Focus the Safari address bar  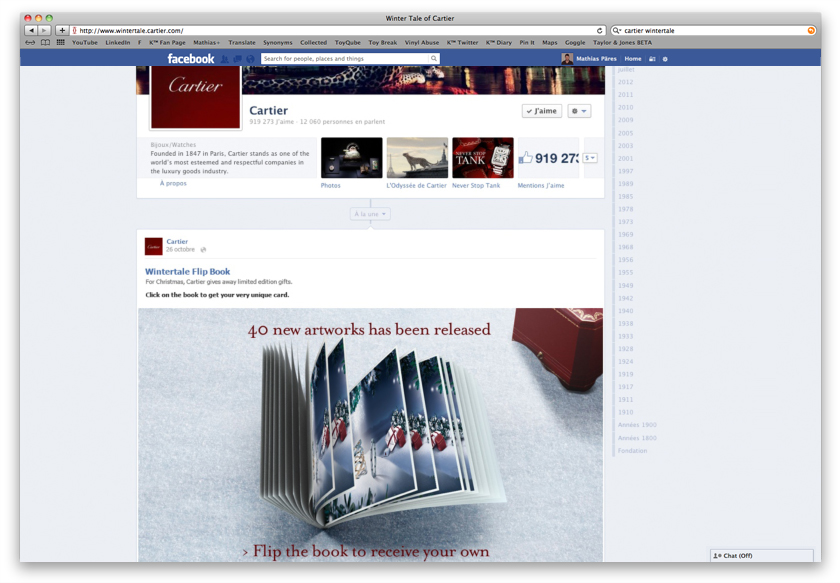pyautogui.click(x=338, y=31)
